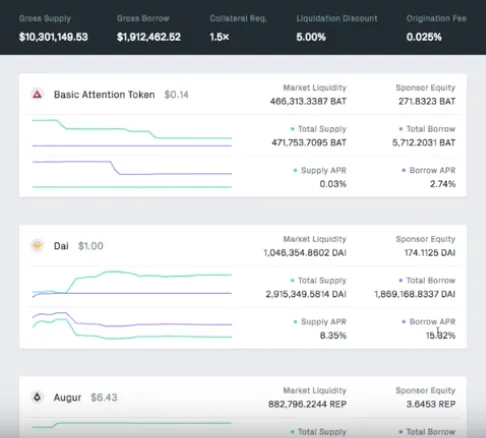The width and height of the screenshot is (486, 438).
Task: Click Dai total borrow 1,869,168.8337 DAI
Action: (415, 294)
